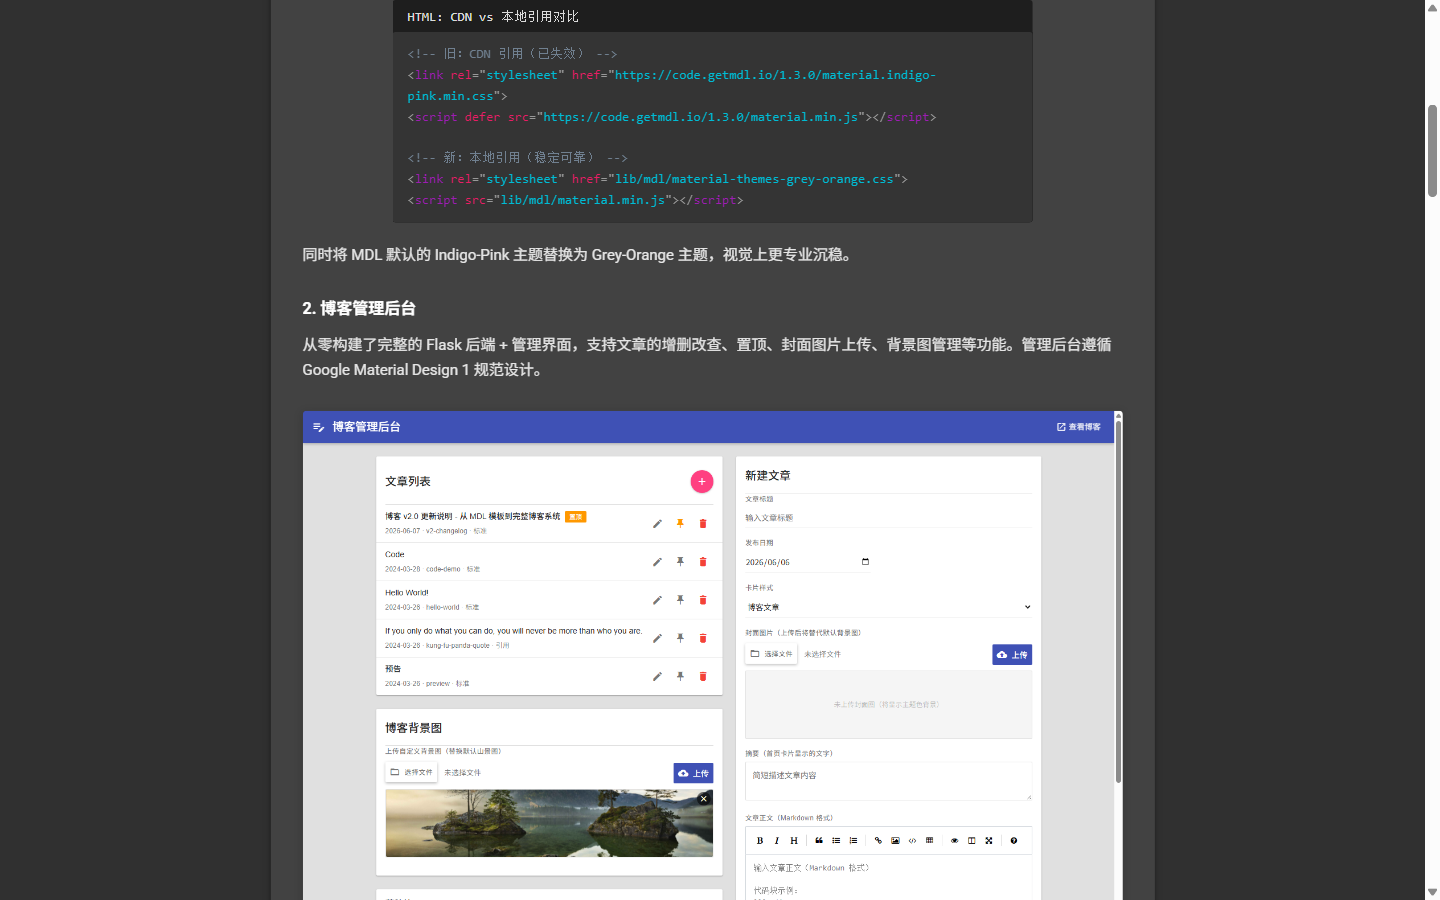
Task: Toggle bold in the Markdown editor
Action: (760, 841)
